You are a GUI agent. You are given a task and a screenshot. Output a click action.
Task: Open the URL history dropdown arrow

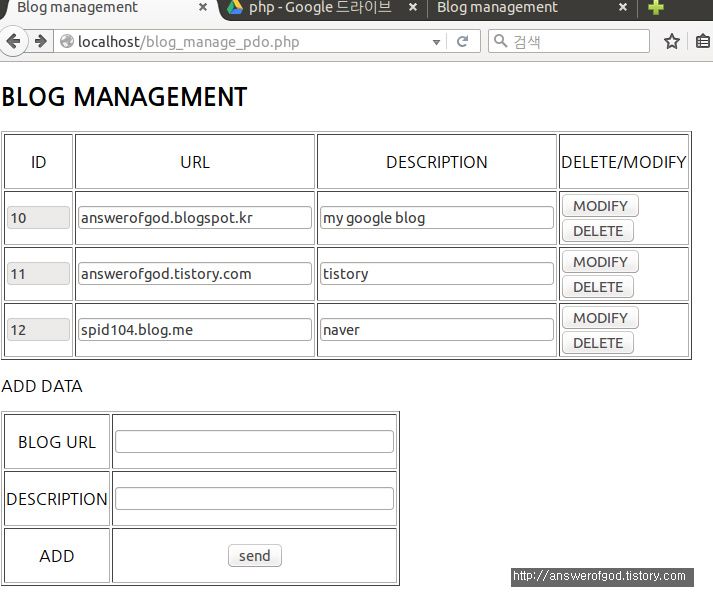coord(437,42)
